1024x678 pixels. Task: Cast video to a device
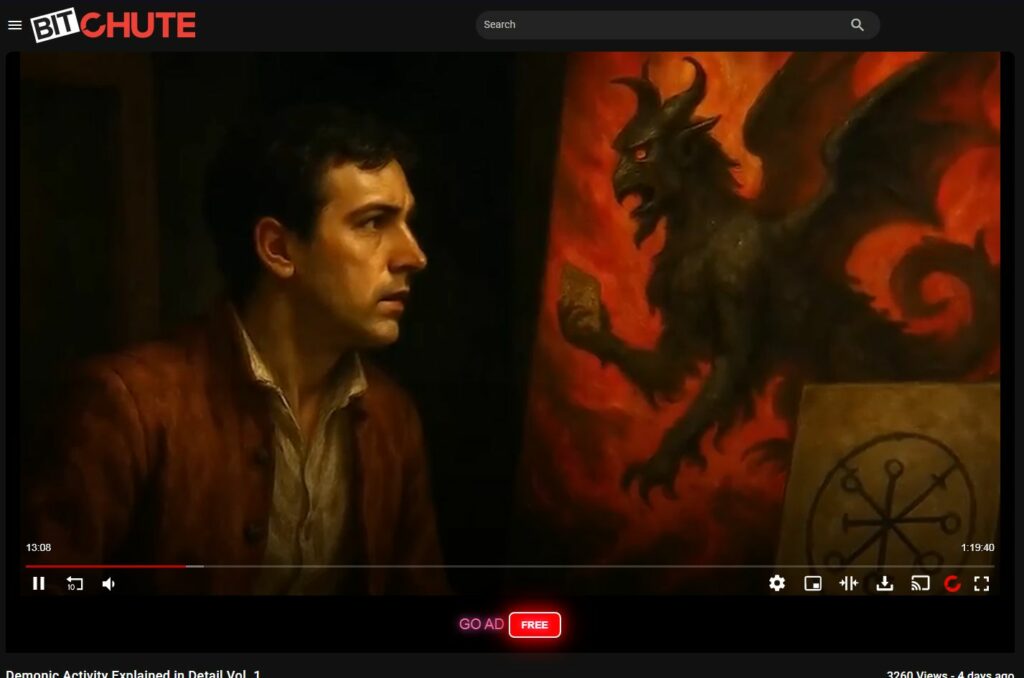tap(920, 583)
